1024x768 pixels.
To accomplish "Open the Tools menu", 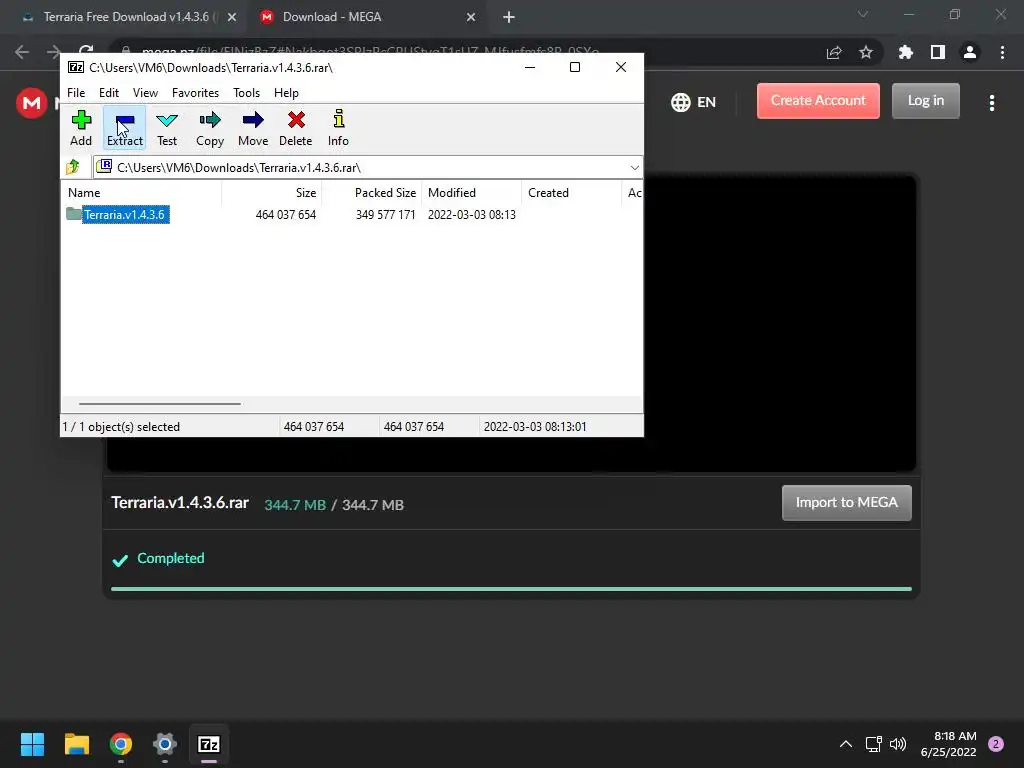I will click(246, 93).
